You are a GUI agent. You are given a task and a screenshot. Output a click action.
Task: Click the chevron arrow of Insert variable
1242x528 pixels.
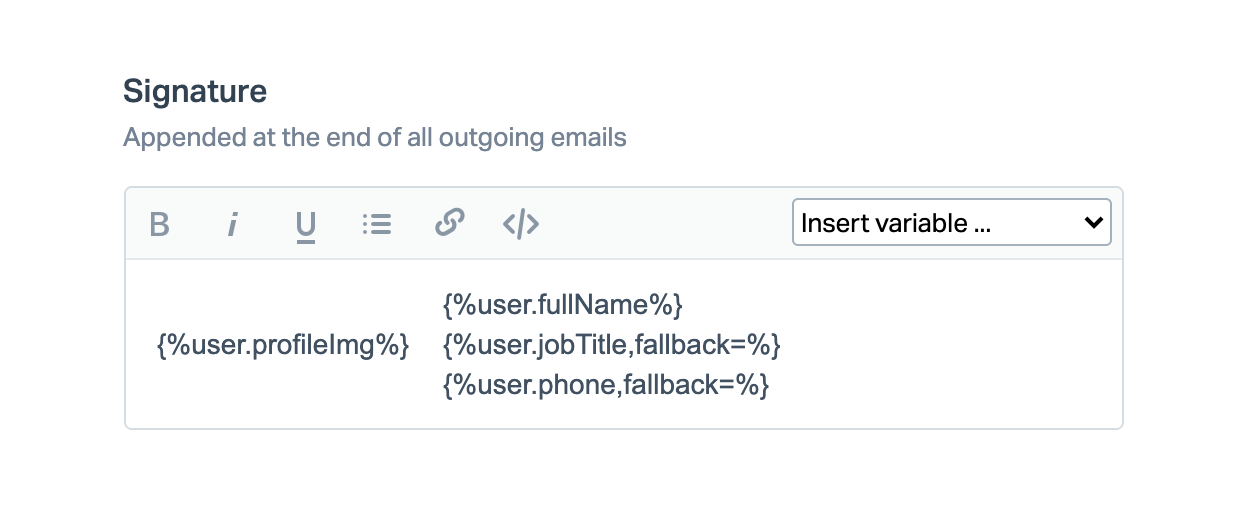(x=1092, y=223)
